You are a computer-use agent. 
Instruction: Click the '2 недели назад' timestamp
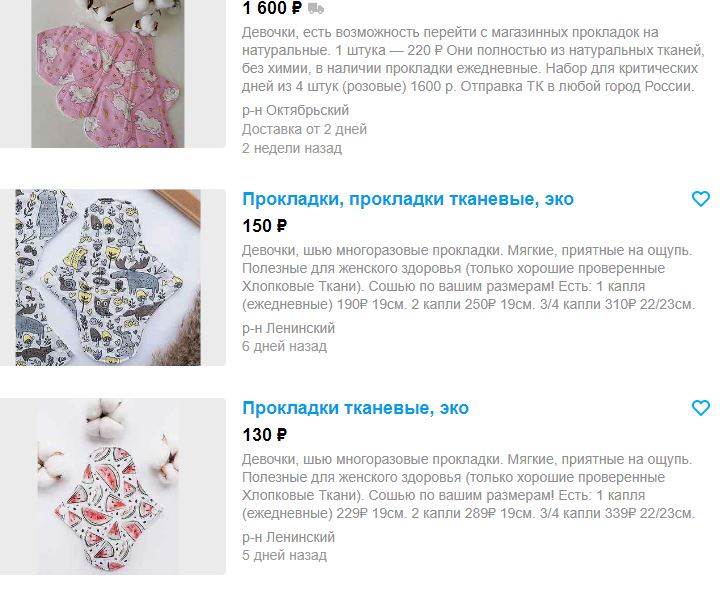(x=292, y=148)
